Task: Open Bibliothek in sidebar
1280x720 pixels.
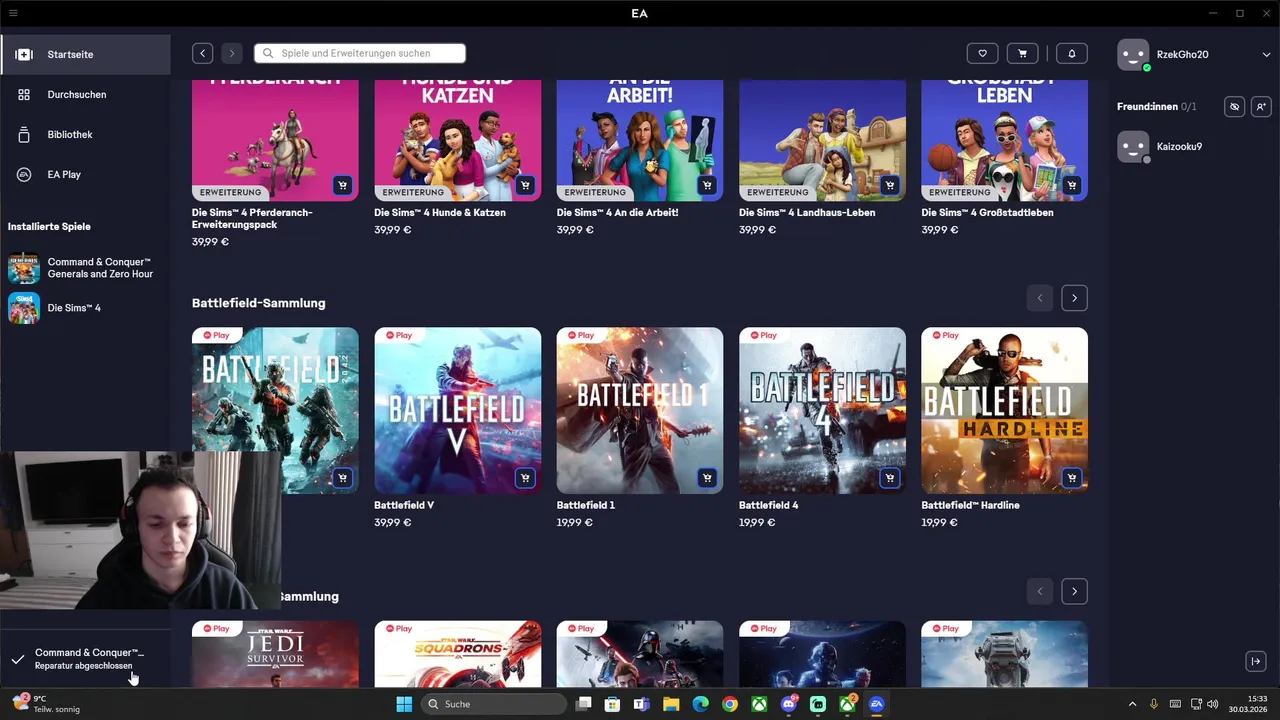Action: [85, 134]
